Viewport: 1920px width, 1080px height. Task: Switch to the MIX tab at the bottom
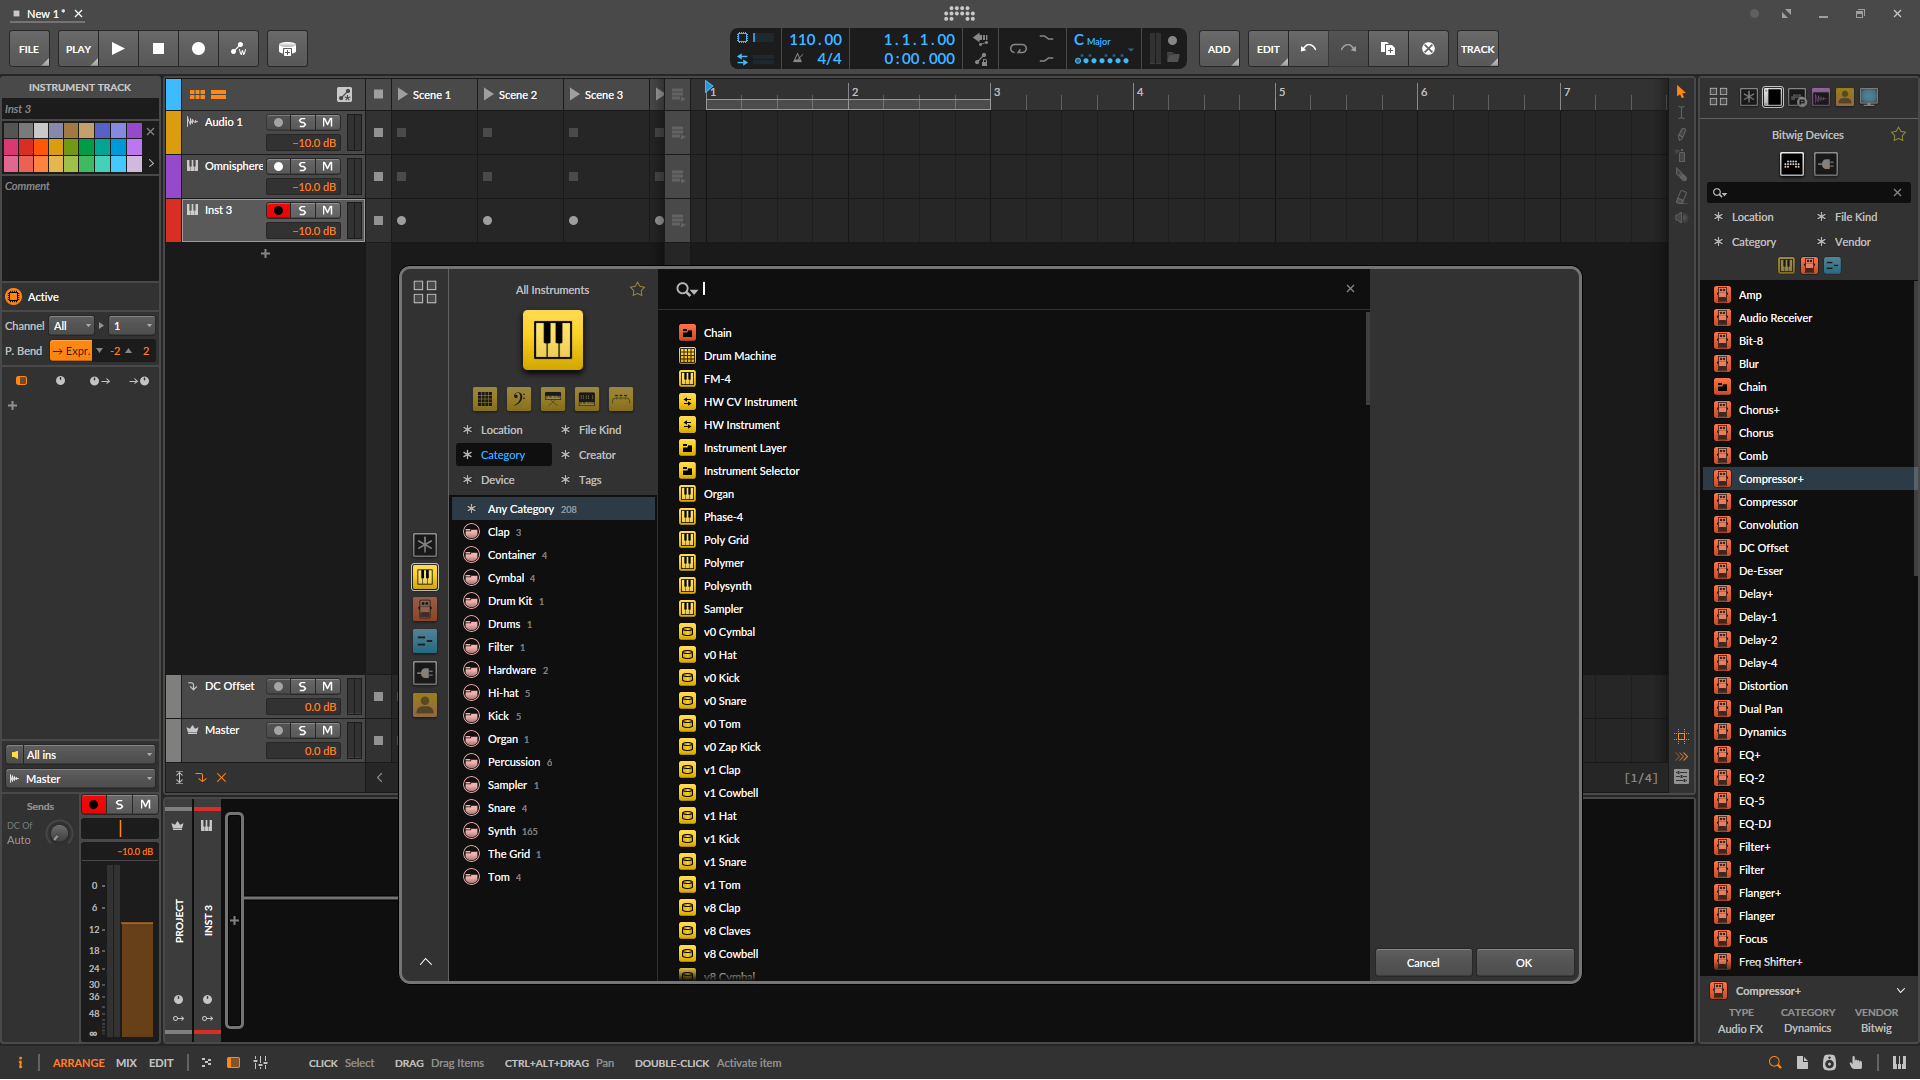pos(126,1063)
